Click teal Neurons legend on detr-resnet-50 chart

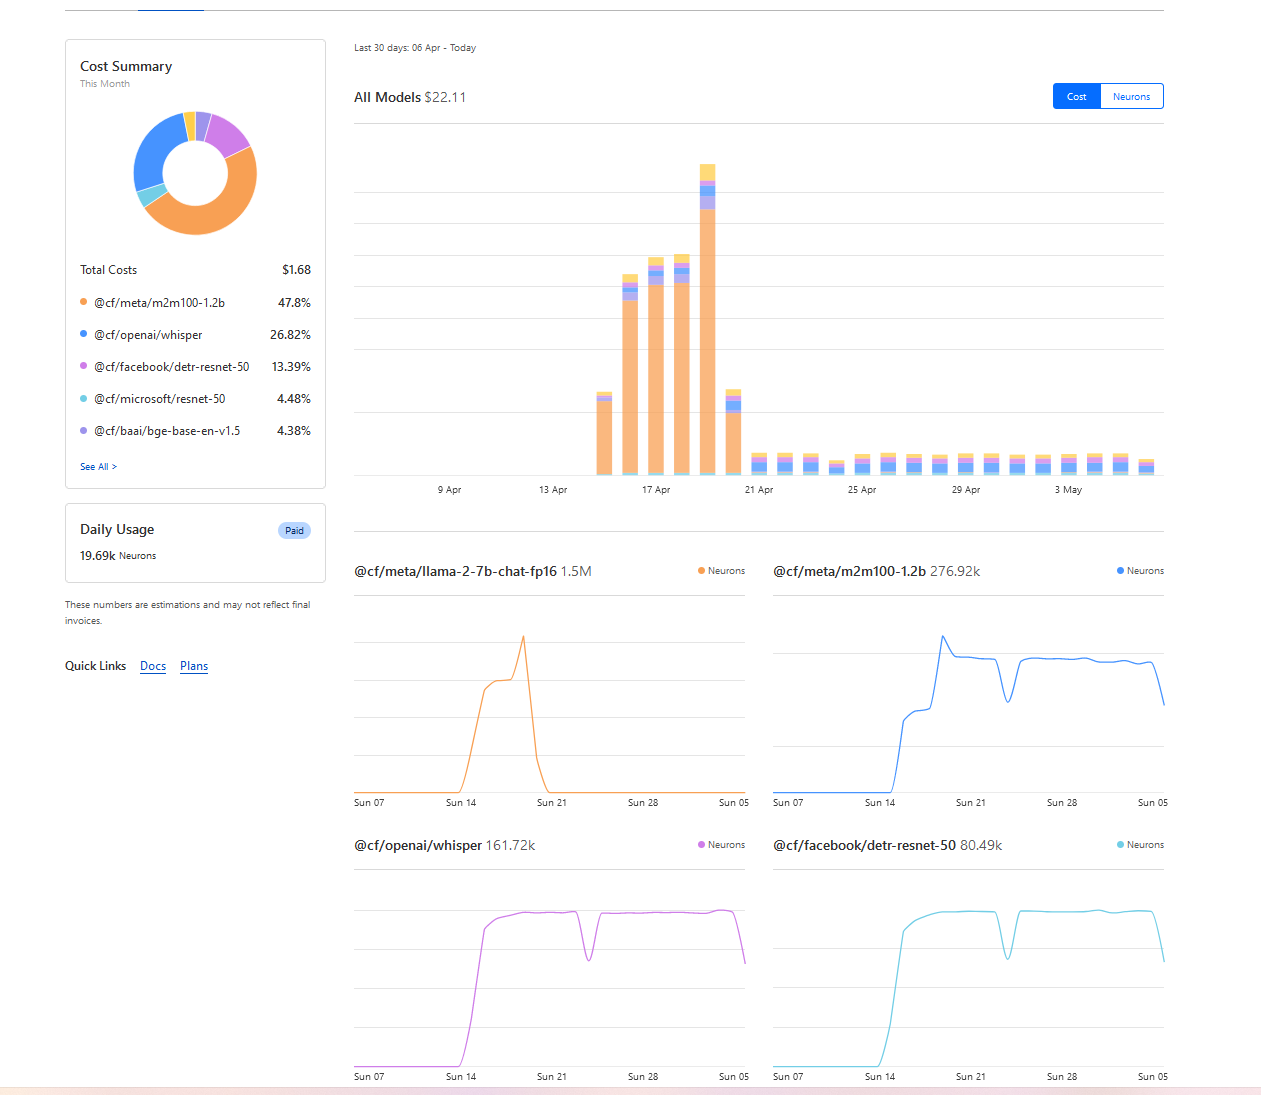tap(1140, 845)
